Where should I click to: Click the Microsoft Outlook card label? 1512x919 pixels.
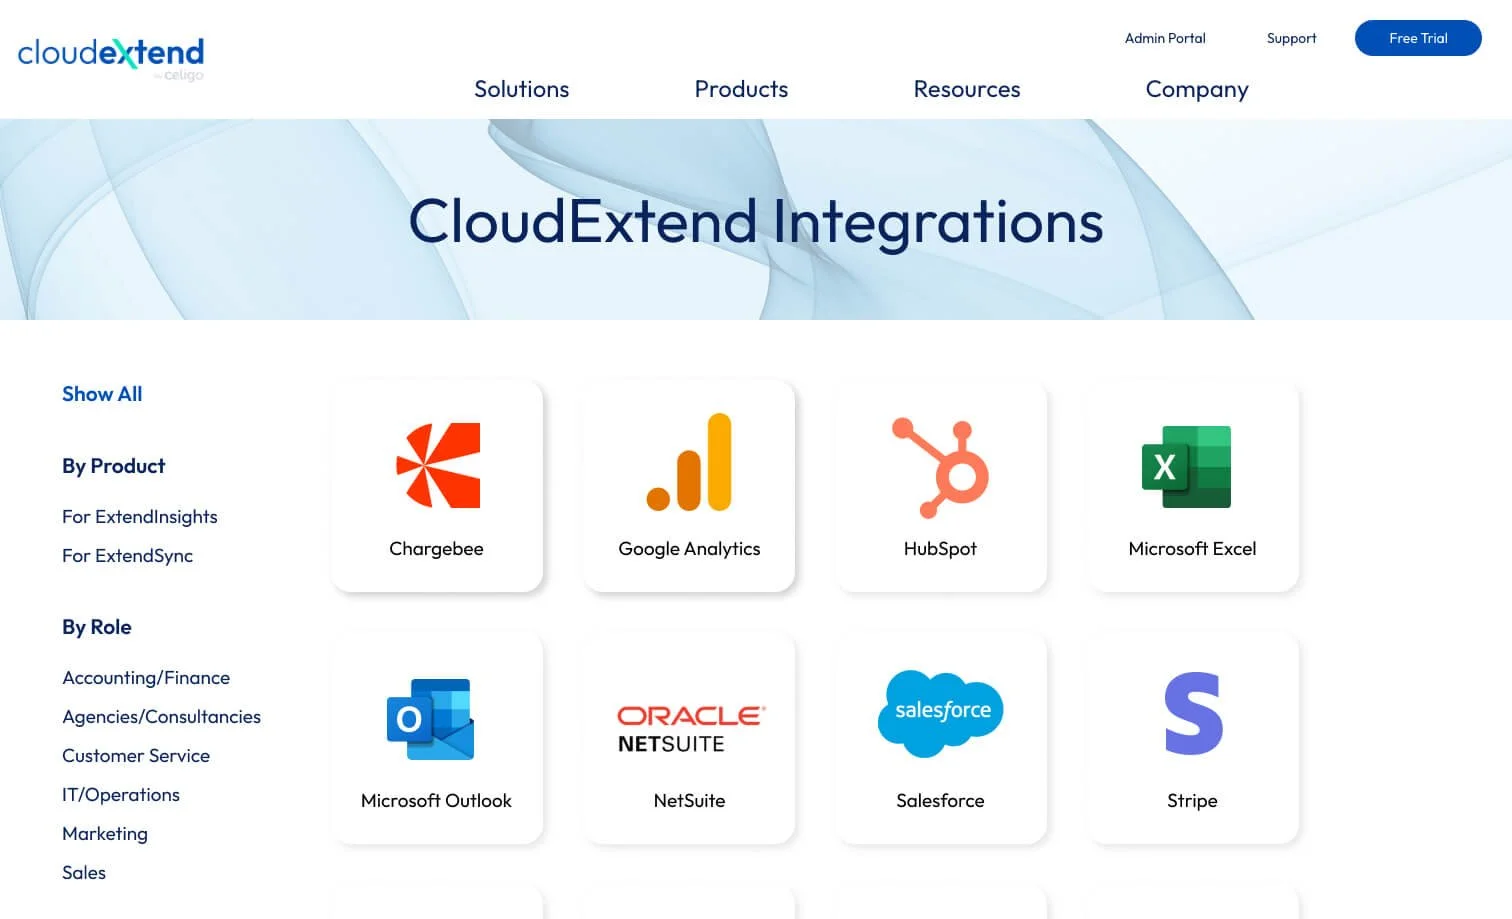[436, 801]
